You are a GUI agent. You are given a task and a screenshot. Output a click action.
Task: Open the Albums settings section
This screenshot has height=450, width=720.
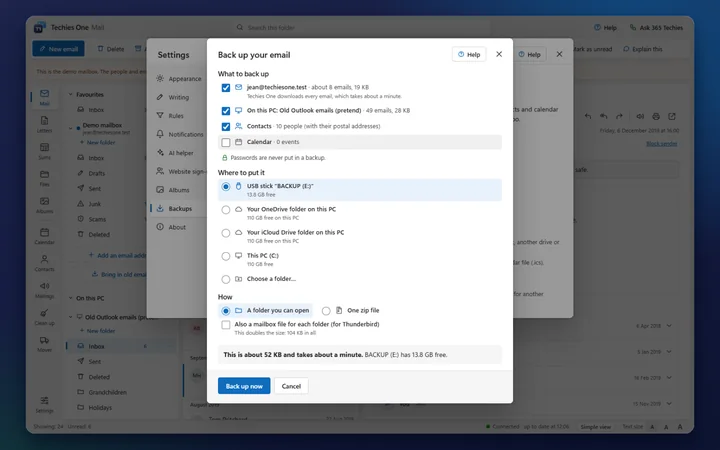coord(180,190)
